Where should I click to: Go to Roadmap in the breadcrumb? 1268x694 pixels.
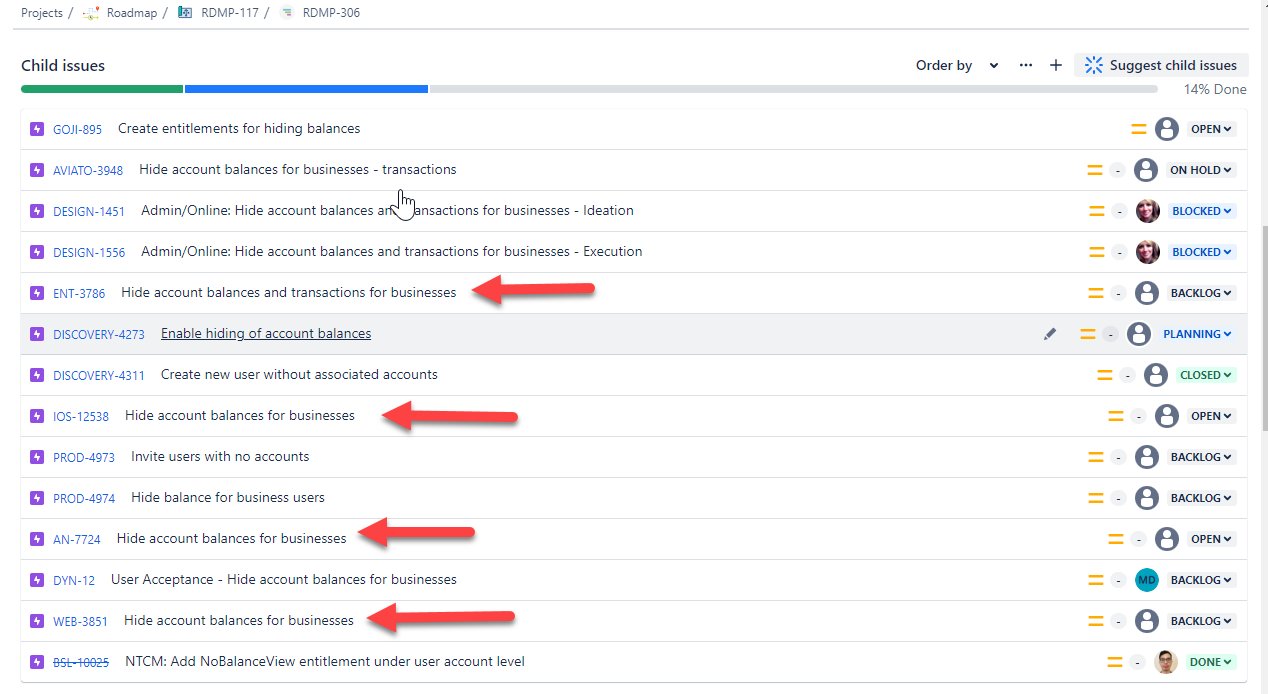pyautogui.click(x=131, y=13)
